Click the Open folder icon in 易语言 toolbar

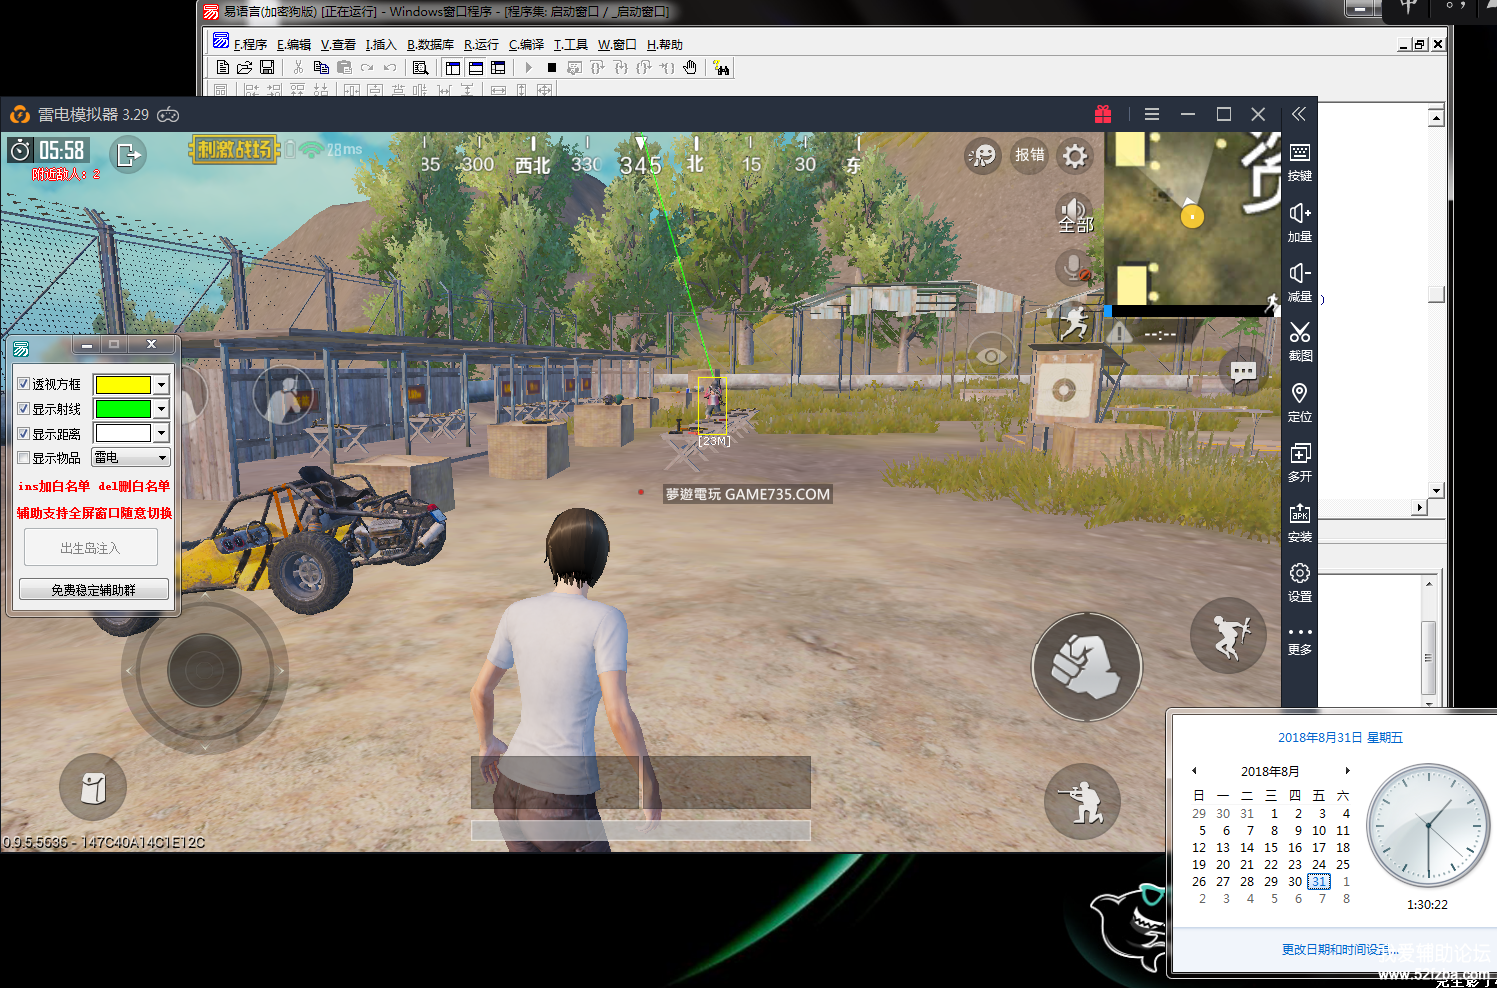coord(245,68)
